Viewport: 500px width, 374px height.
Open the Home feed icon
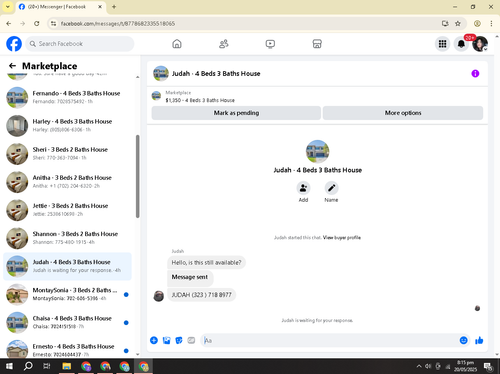[x=177, y=44]
